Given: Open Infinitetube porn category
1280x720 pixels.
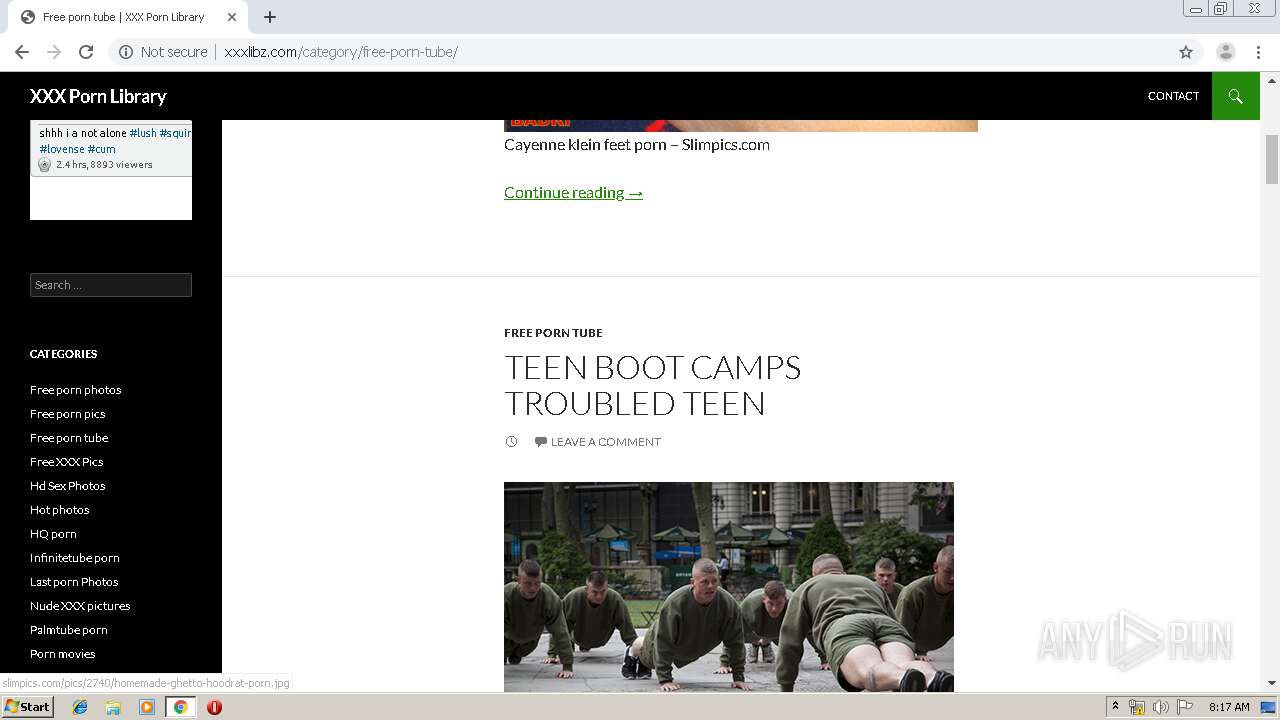Looking at the screenshot, I should click(x=74, y=558).
